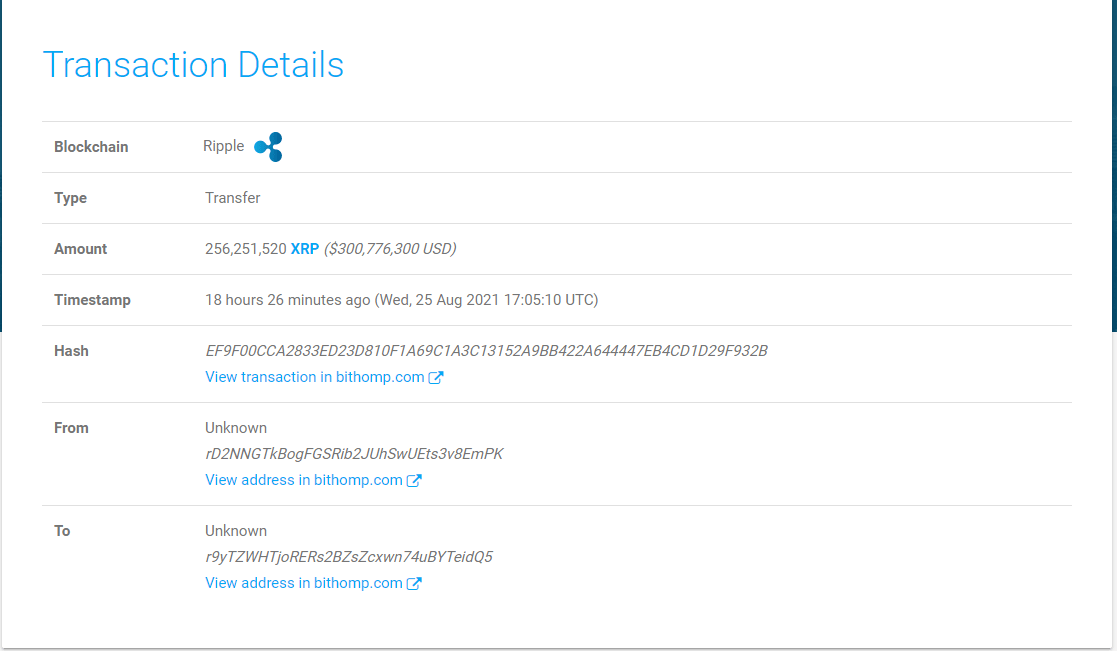Open the XRP currency link
The image size is (1117, 651).
tap(305, 249)
